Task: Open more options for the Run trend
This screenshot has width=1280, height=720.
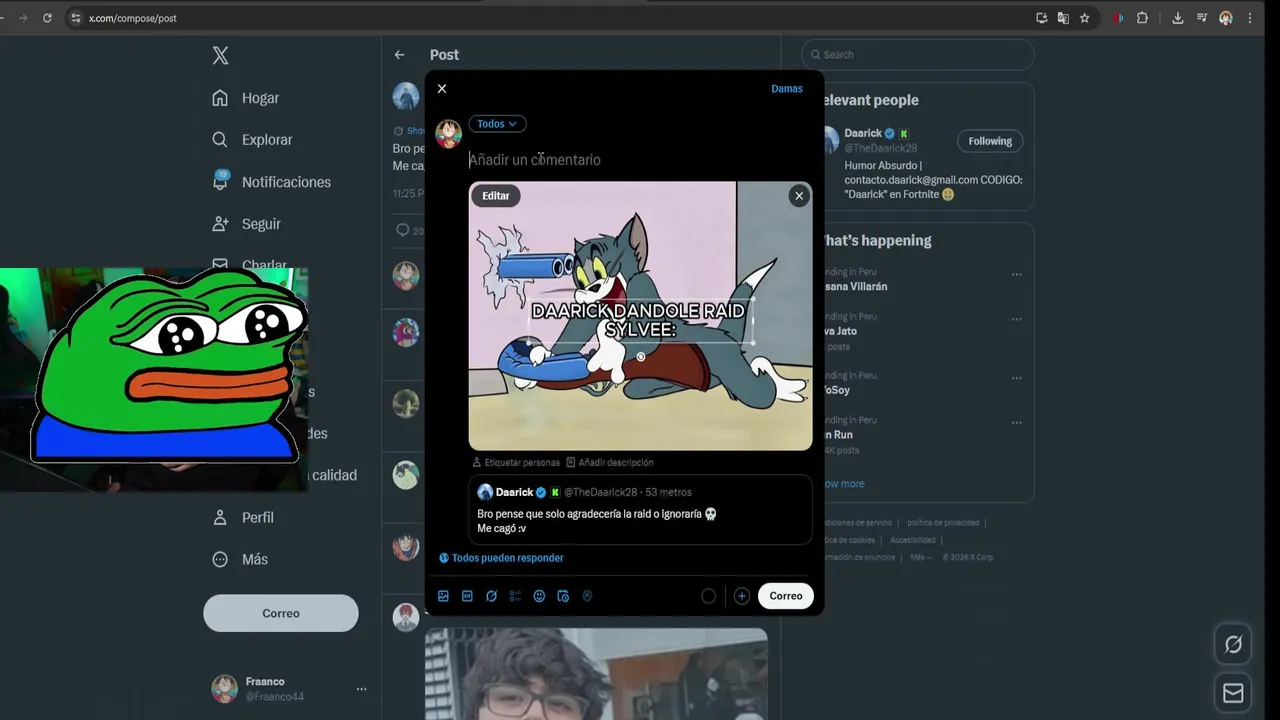Action: point(1016,422)
